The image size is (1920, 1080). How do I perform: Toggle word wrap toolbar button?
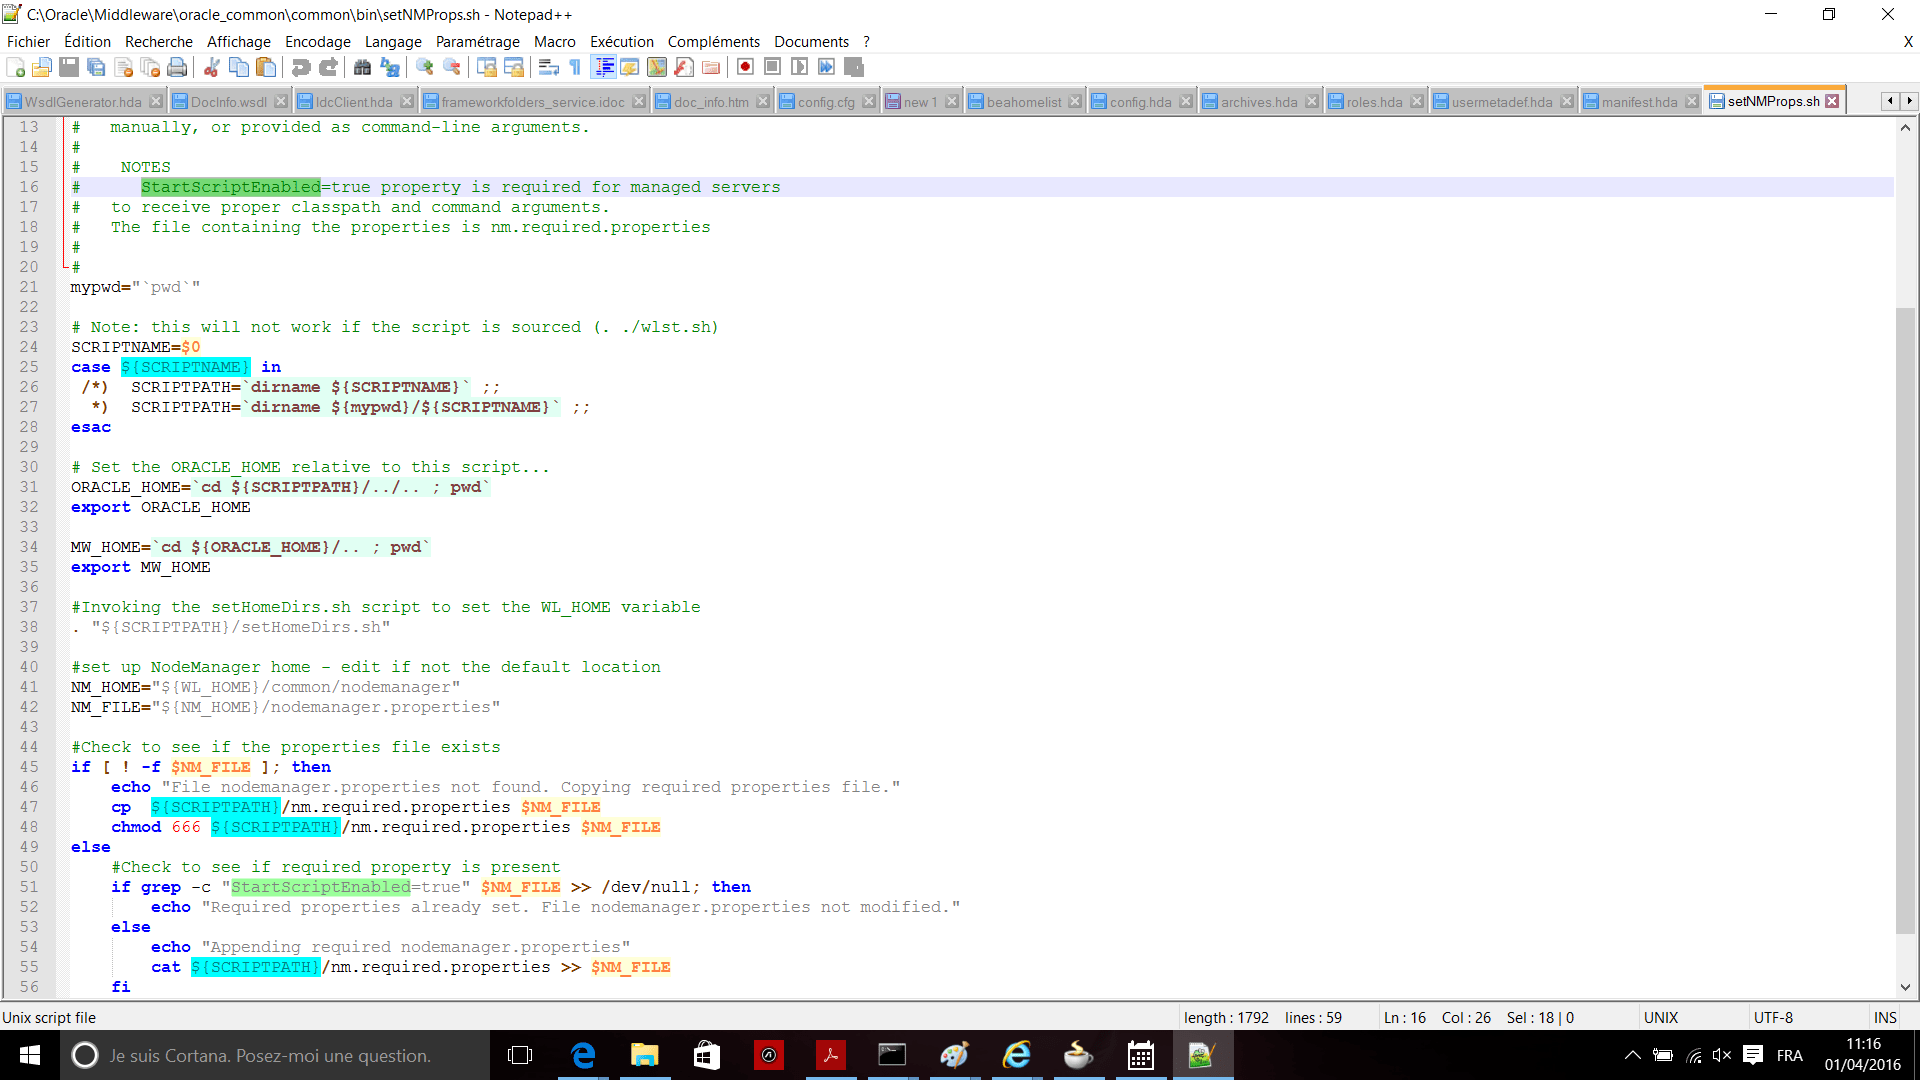[x=548, y=67]
